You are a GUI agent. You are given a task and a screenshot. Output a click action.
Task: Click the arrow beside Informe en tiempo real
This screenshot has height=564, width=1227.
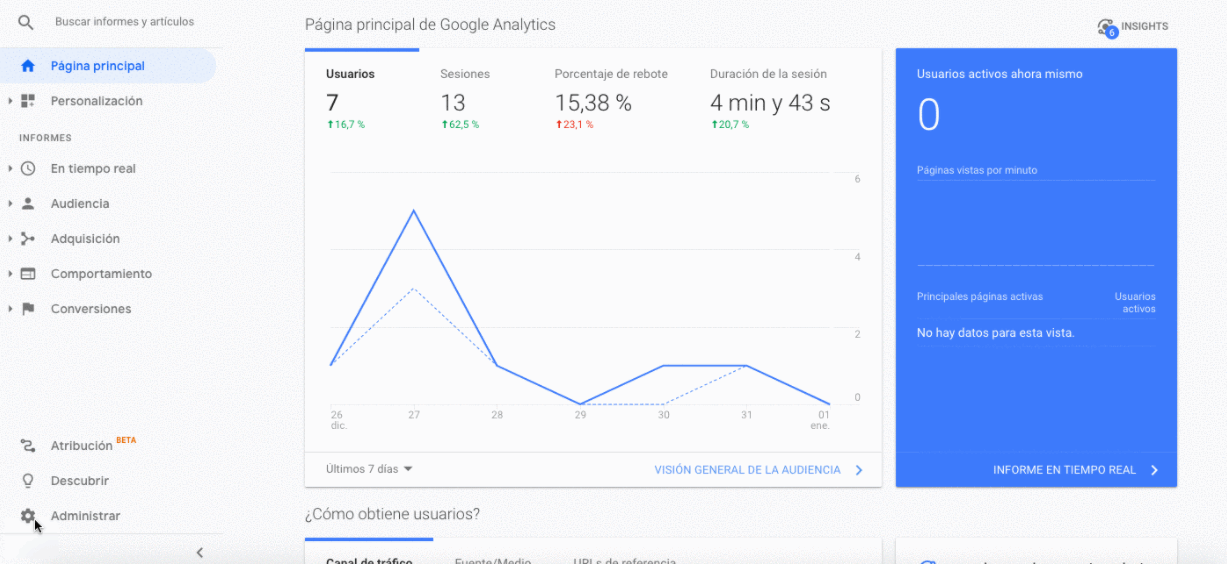point(1154,470)
